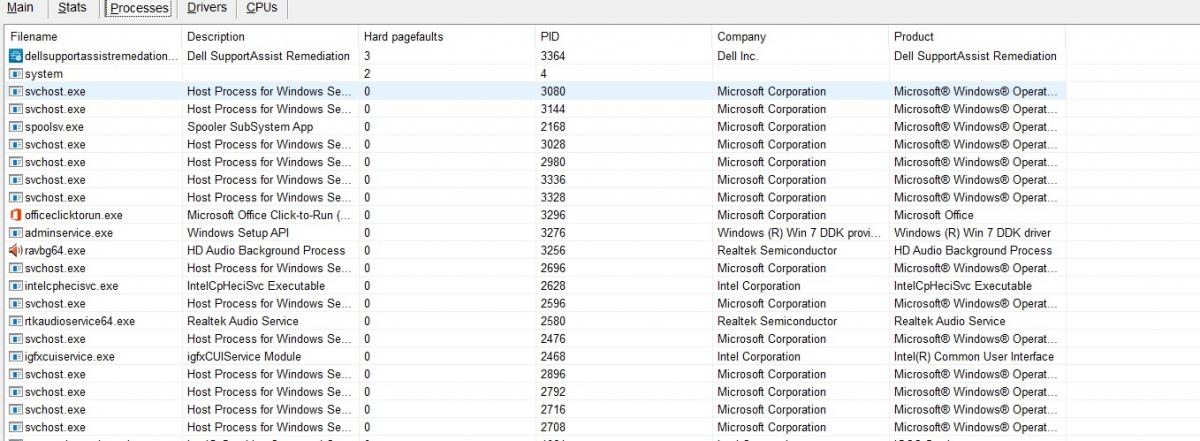Switch to the Main tab

21,8
